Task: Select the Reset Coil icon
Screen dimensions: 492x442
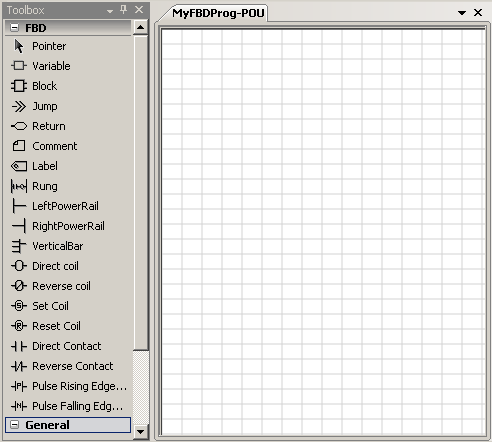Action: click(x=19, y=326)
